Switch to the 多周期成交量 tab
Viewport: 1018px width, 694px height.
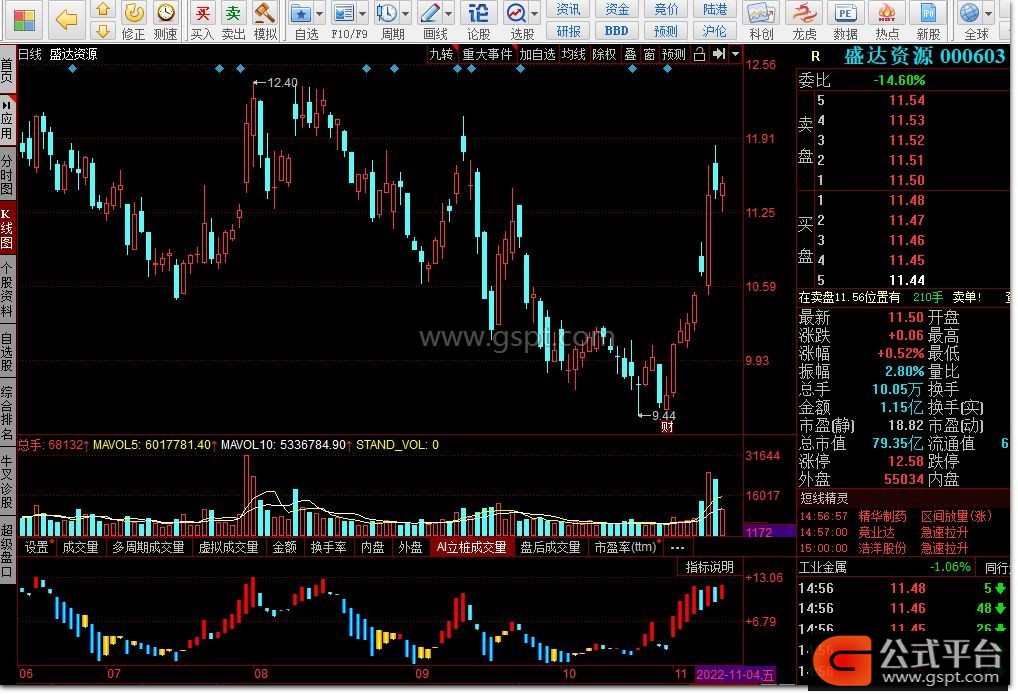[149, 547]
